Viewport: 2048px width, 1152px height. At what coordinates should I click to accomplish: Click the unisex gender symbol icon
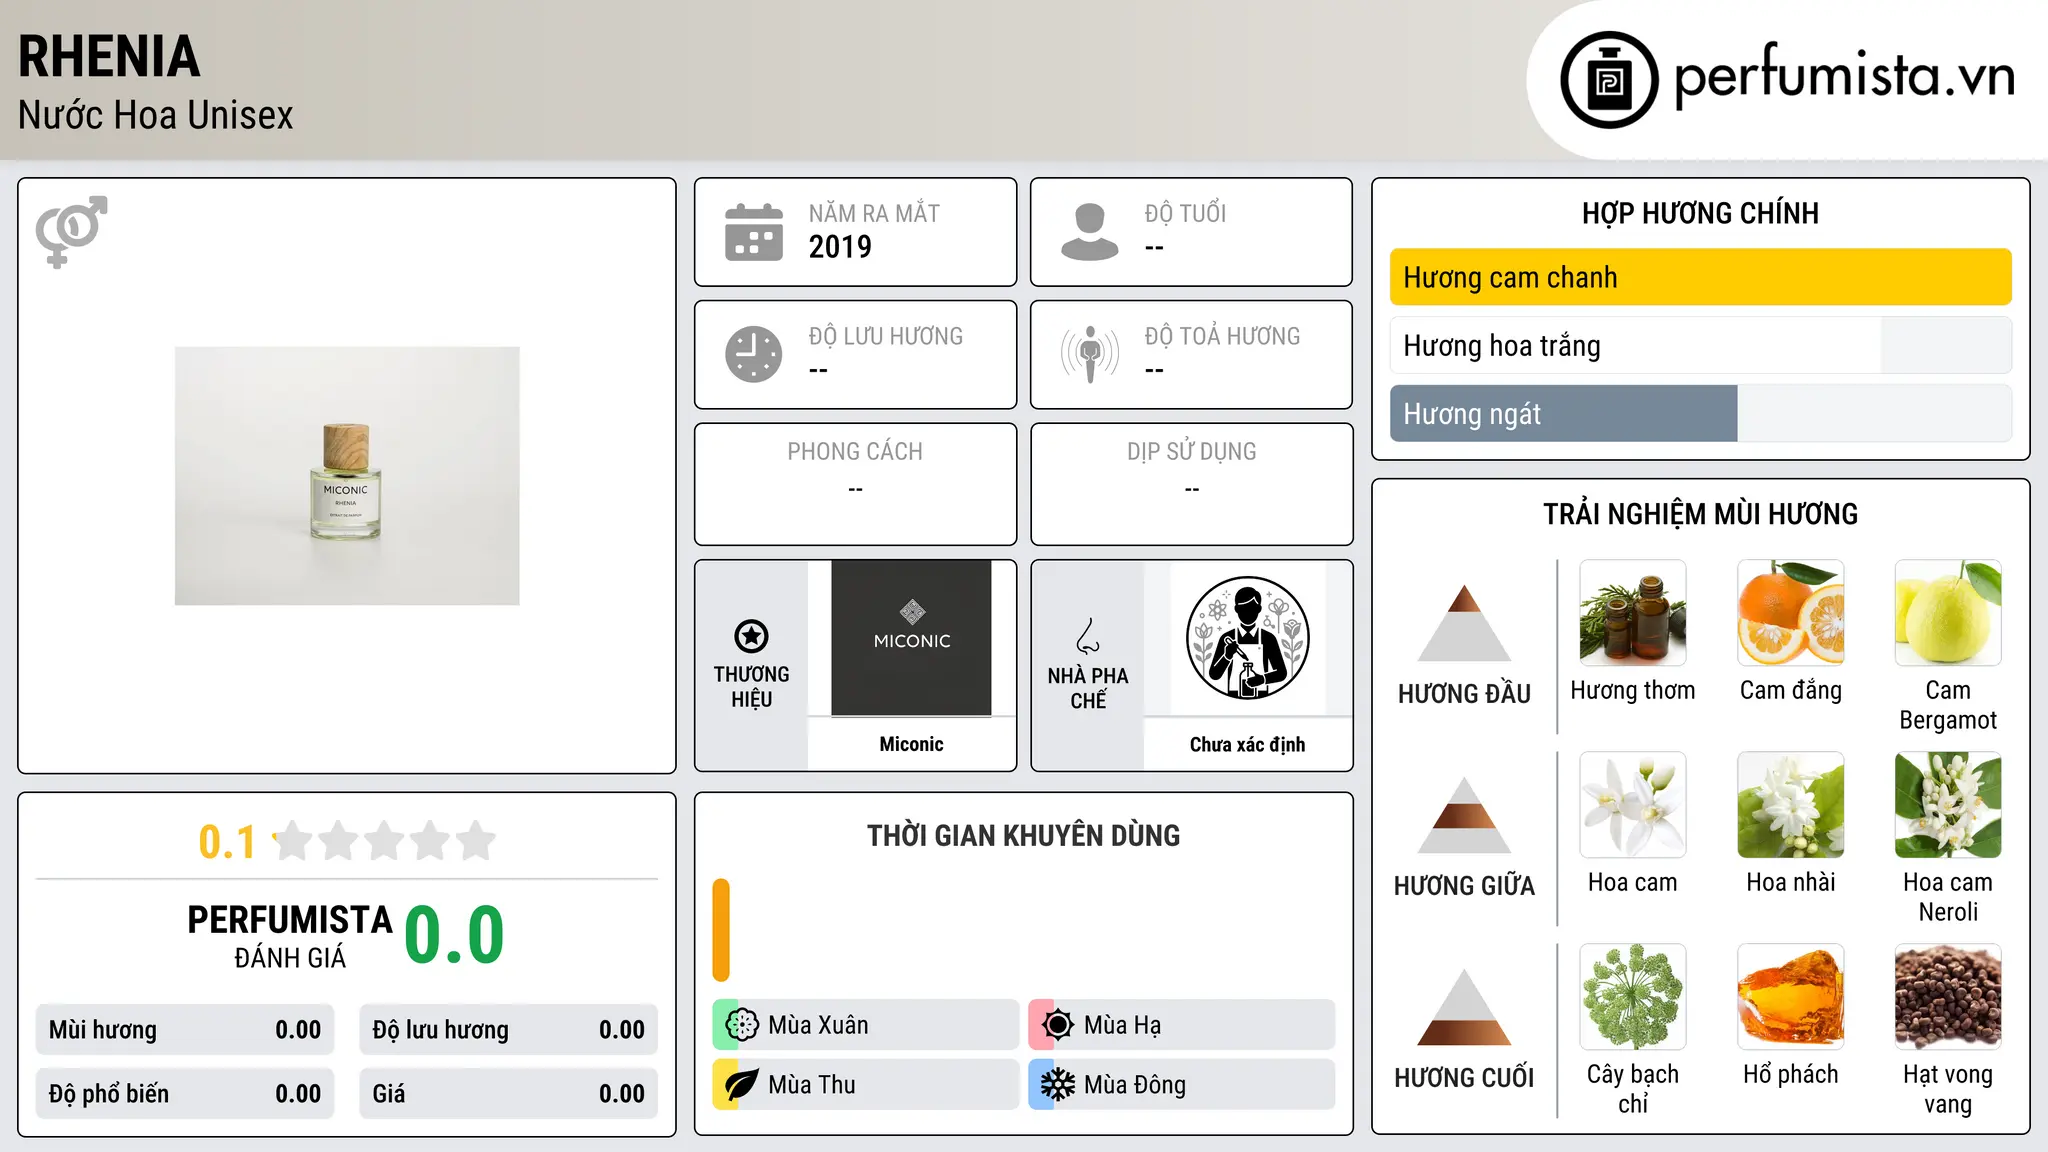(71, 231)
